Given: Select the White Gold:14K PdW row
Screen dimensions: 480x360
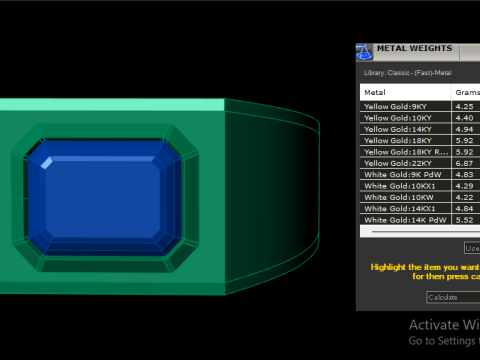Looking at the screenshot, I should [x=420, y=220].
